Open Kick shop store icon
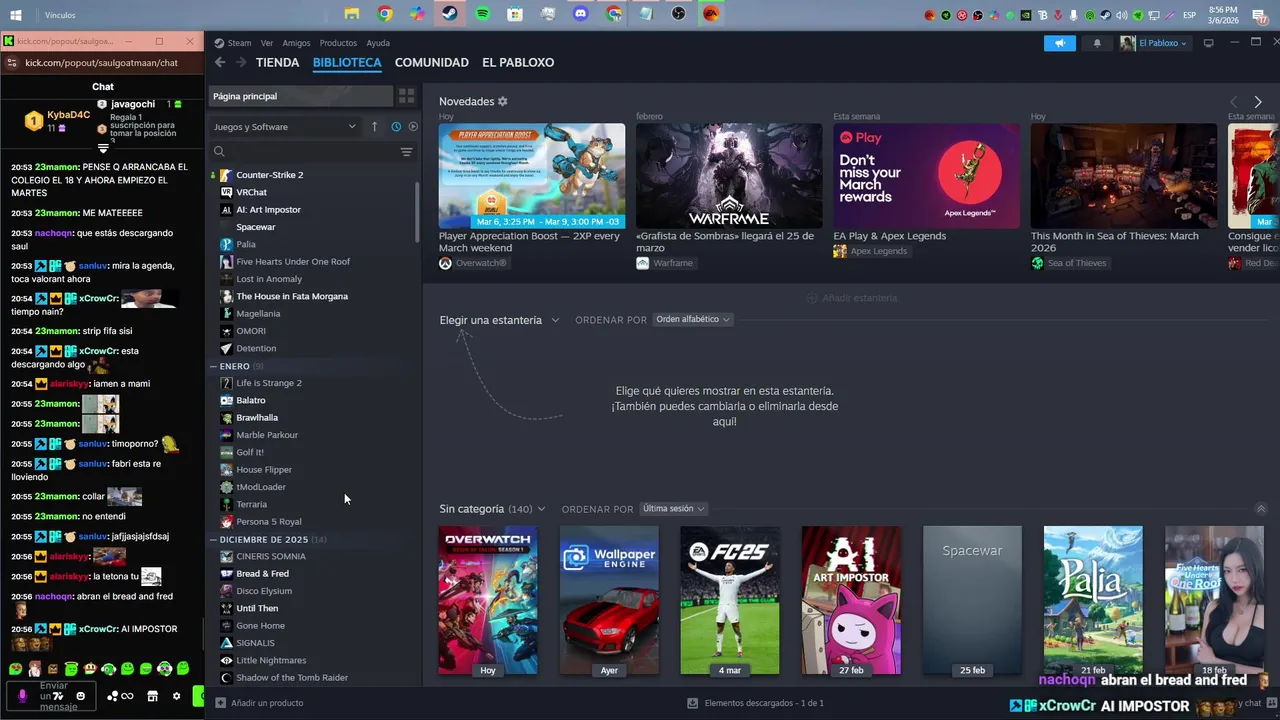Viewport: 1280px width, 720px height. click(152, 696)
